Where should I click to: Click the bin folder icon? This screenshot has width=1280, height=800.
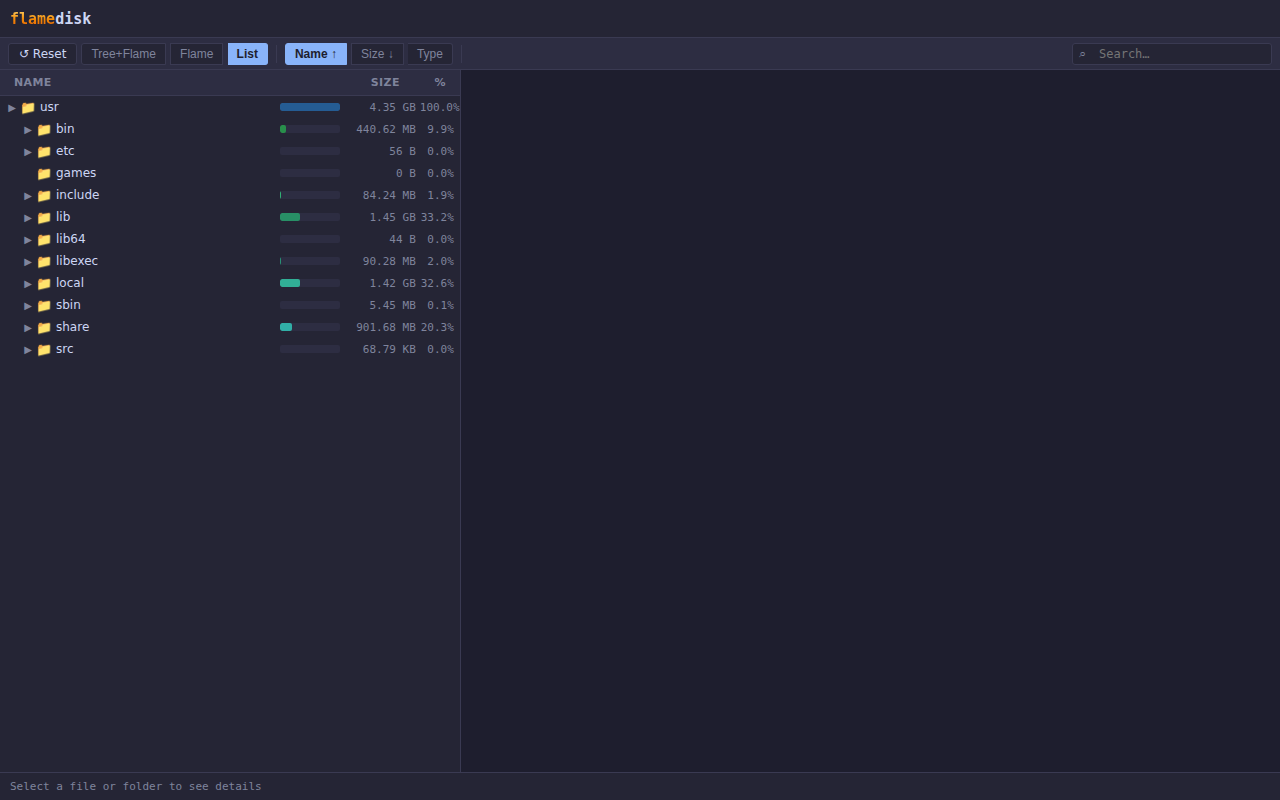point(44,130)
